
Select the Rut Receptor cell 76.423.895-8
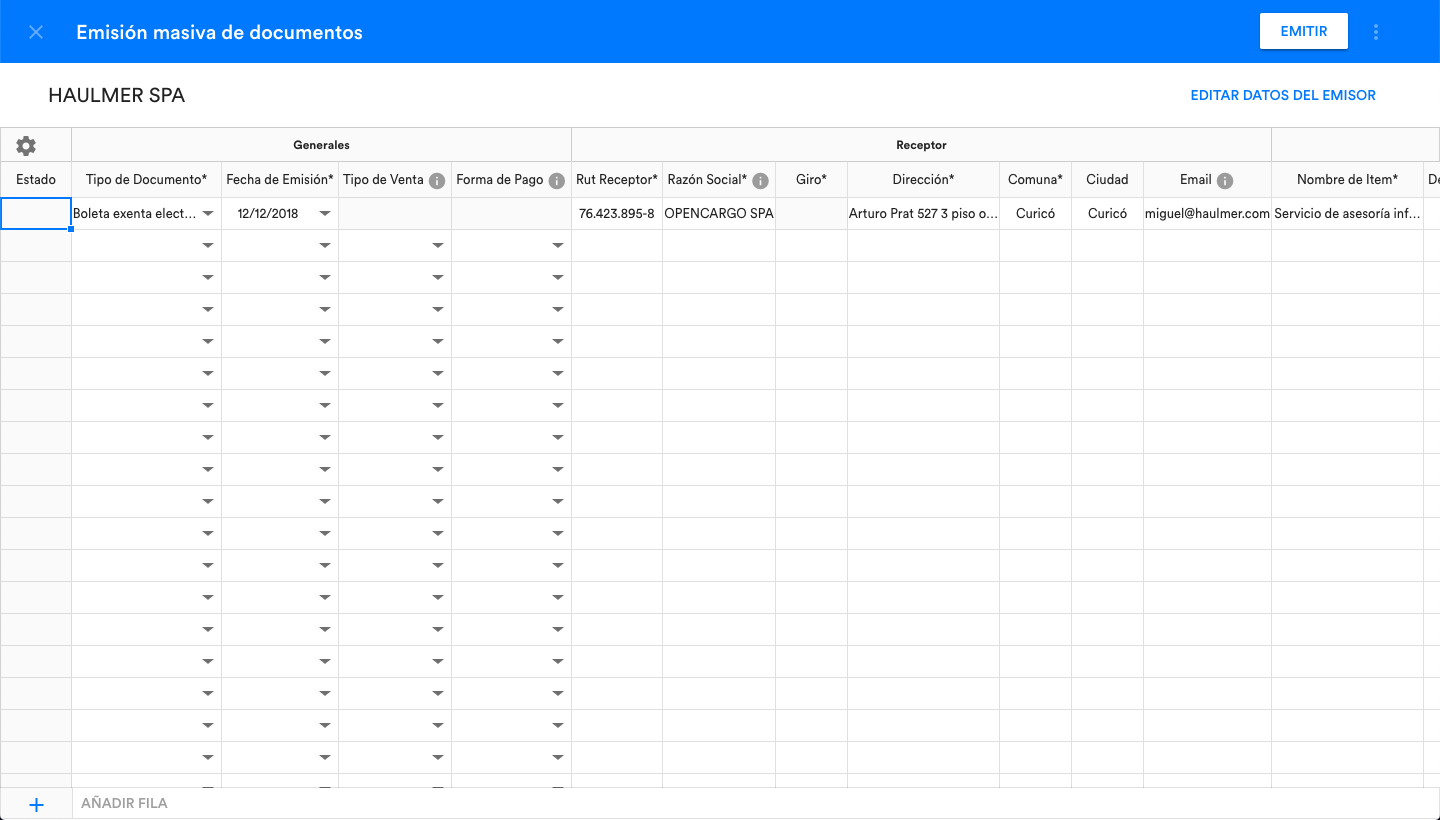616,214
